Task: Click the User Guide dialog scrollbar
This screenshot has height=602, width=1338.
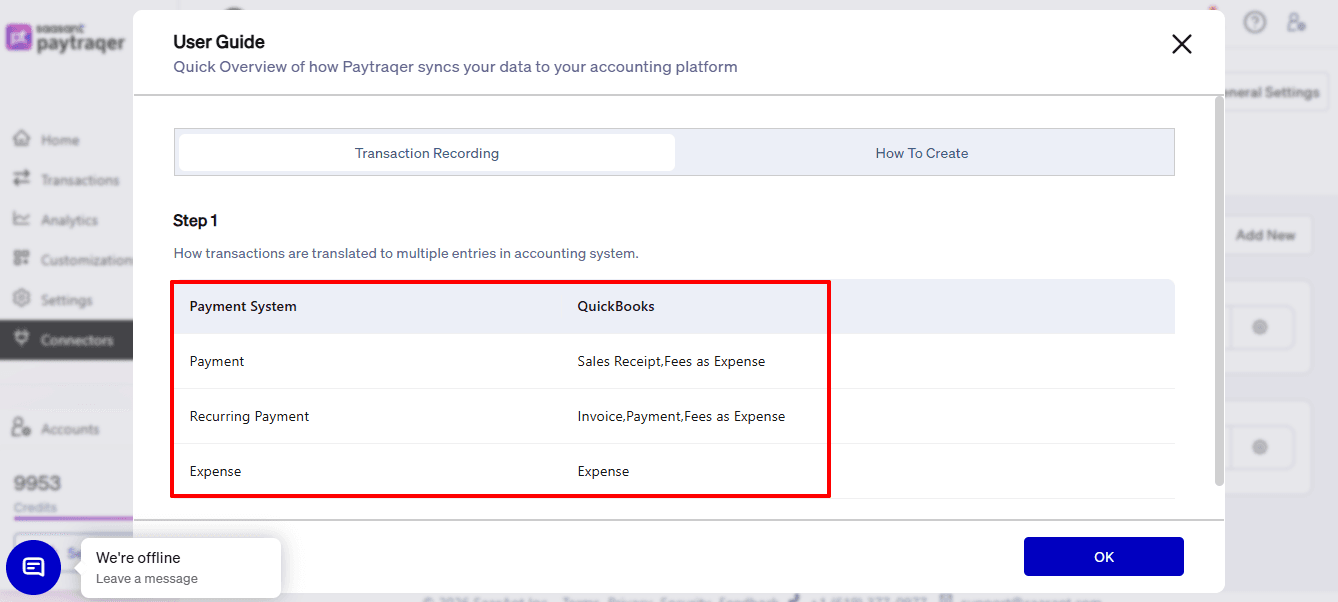Action: tap(1217, 290)
